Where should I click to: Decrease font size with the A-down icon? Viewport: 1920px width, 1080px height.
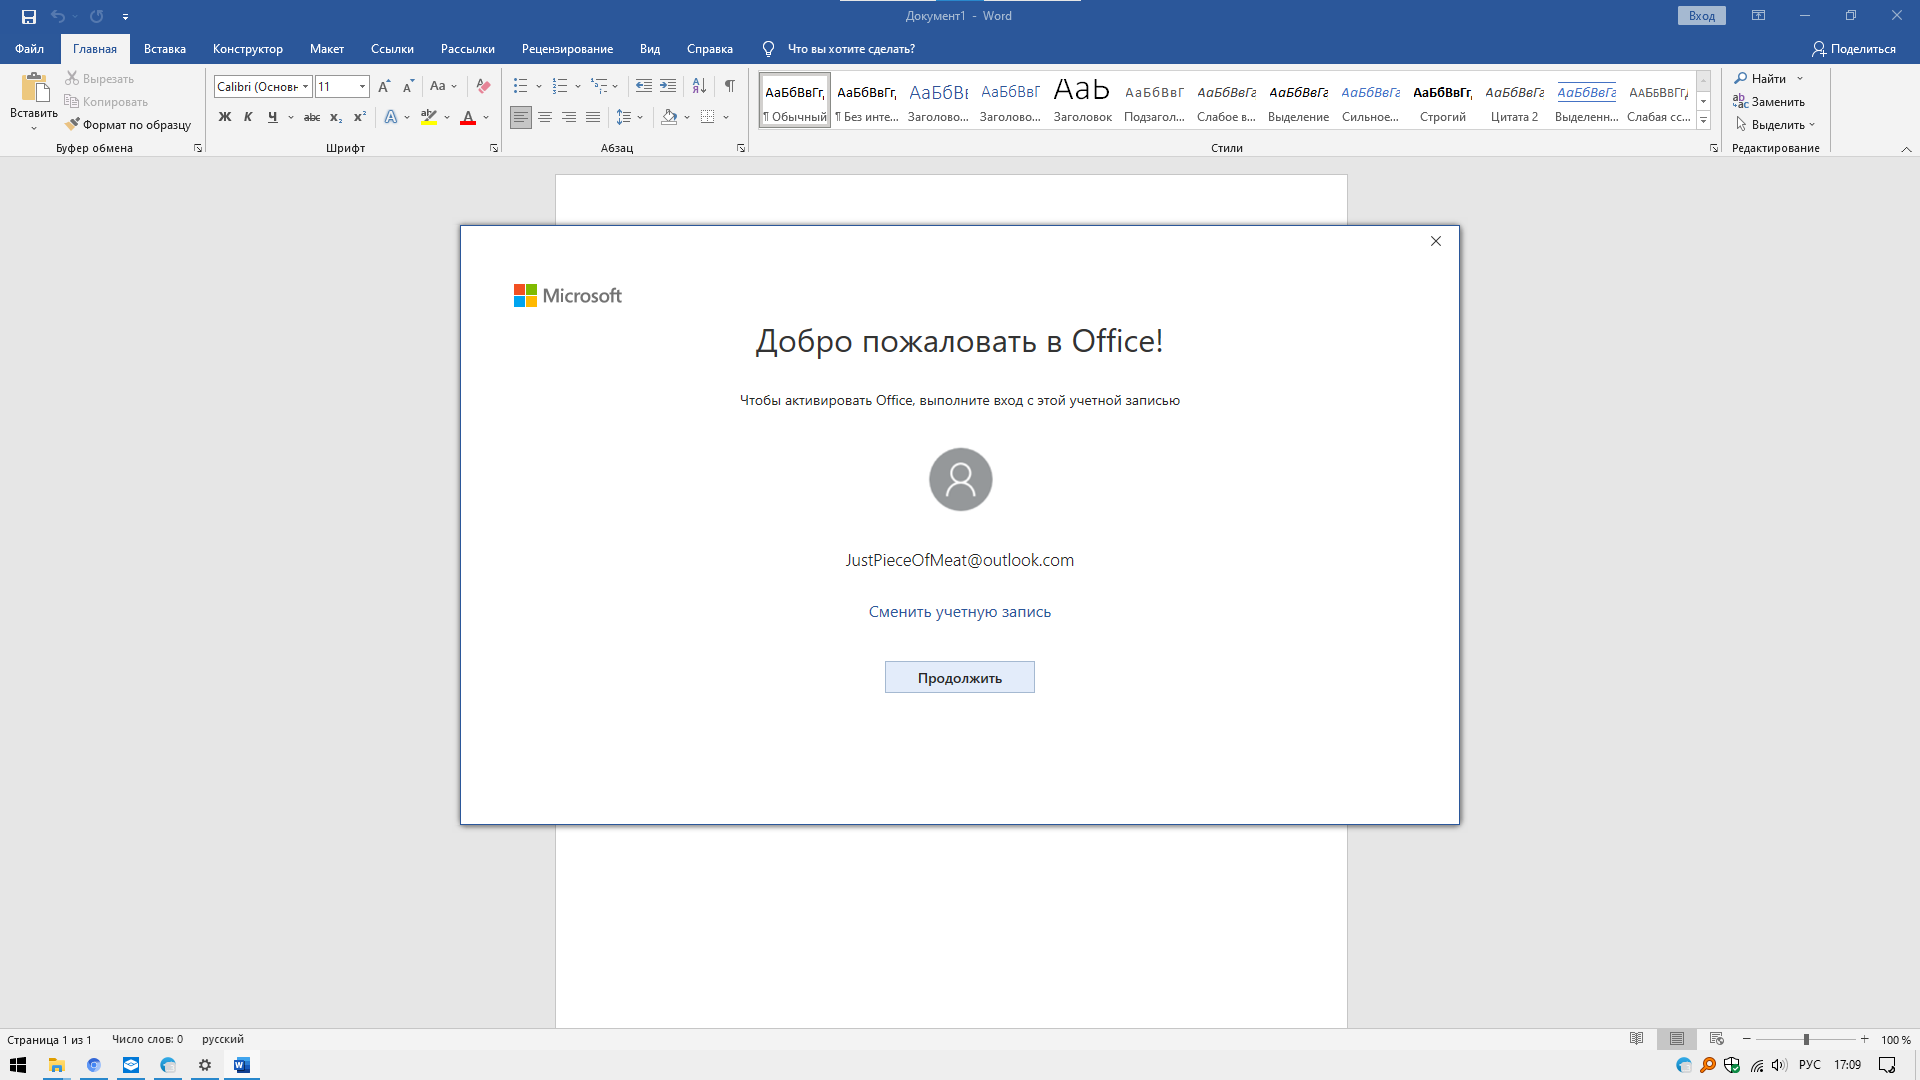point(408,86)
